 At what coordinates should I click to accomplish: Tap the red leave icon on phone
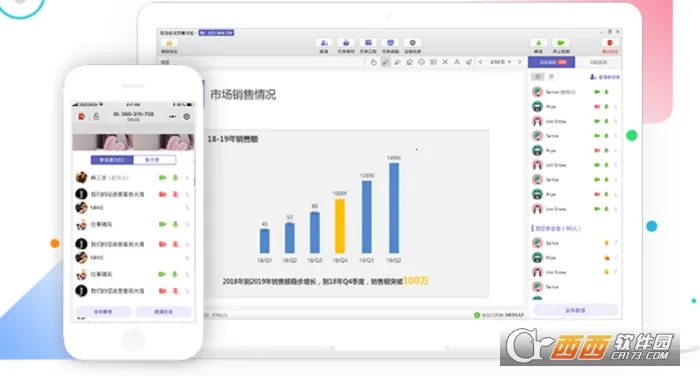coord(82,116)
